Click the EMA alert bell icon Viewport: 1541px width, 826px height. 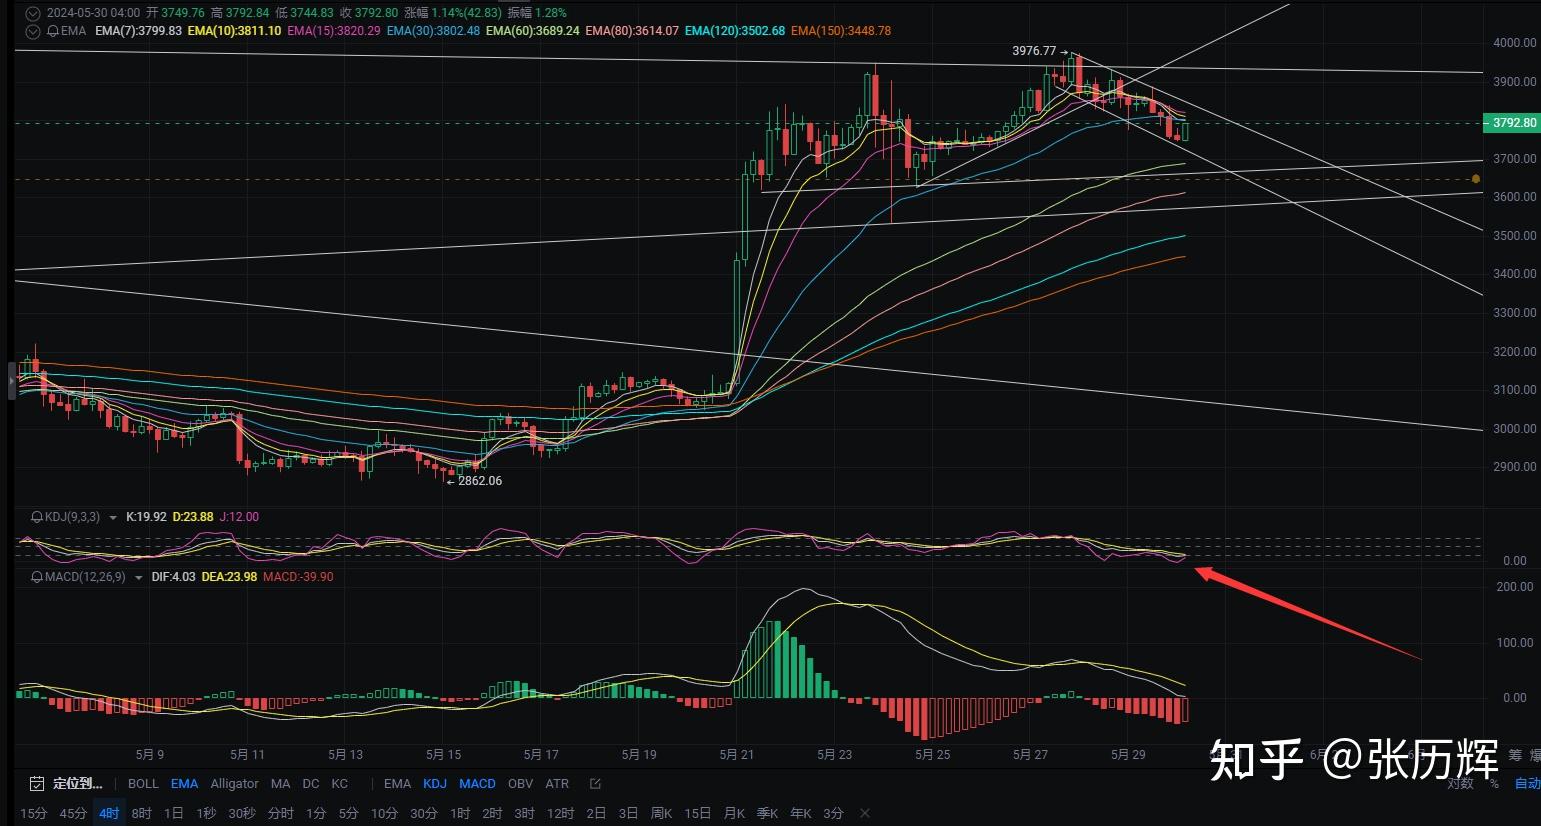click(53, 31)
